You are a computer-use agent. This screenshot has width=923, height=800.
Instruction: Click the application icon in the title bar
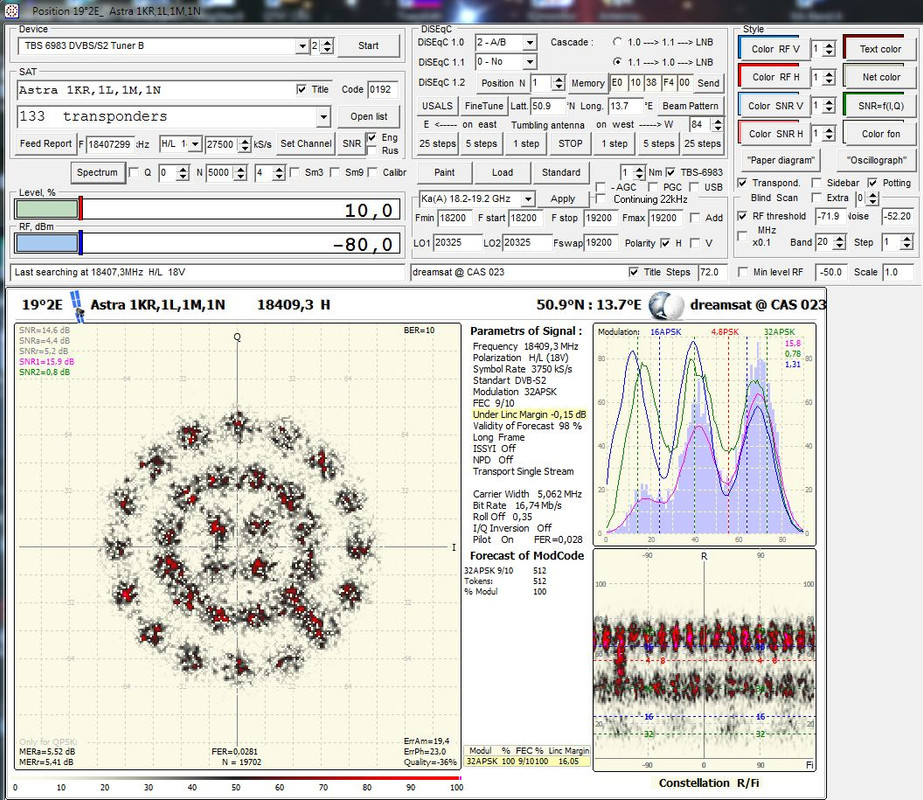(11, 11)
